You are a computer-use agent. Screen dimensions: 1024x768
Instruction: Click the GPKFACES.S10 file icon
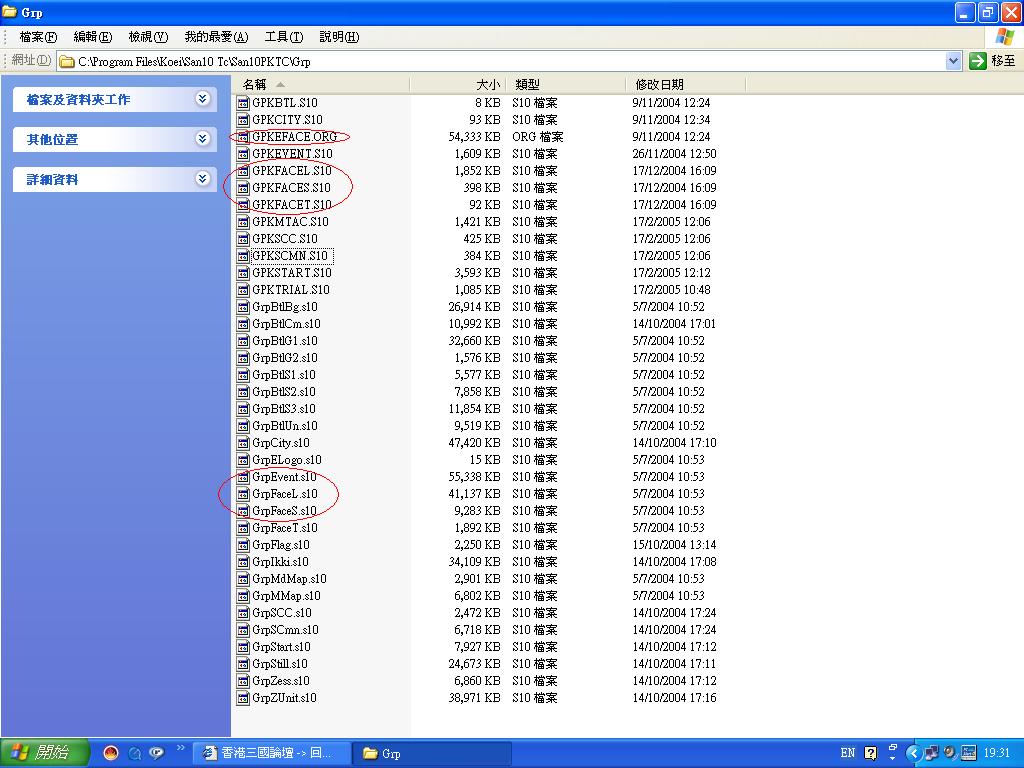pyautogui.click(x=243, y=187)
